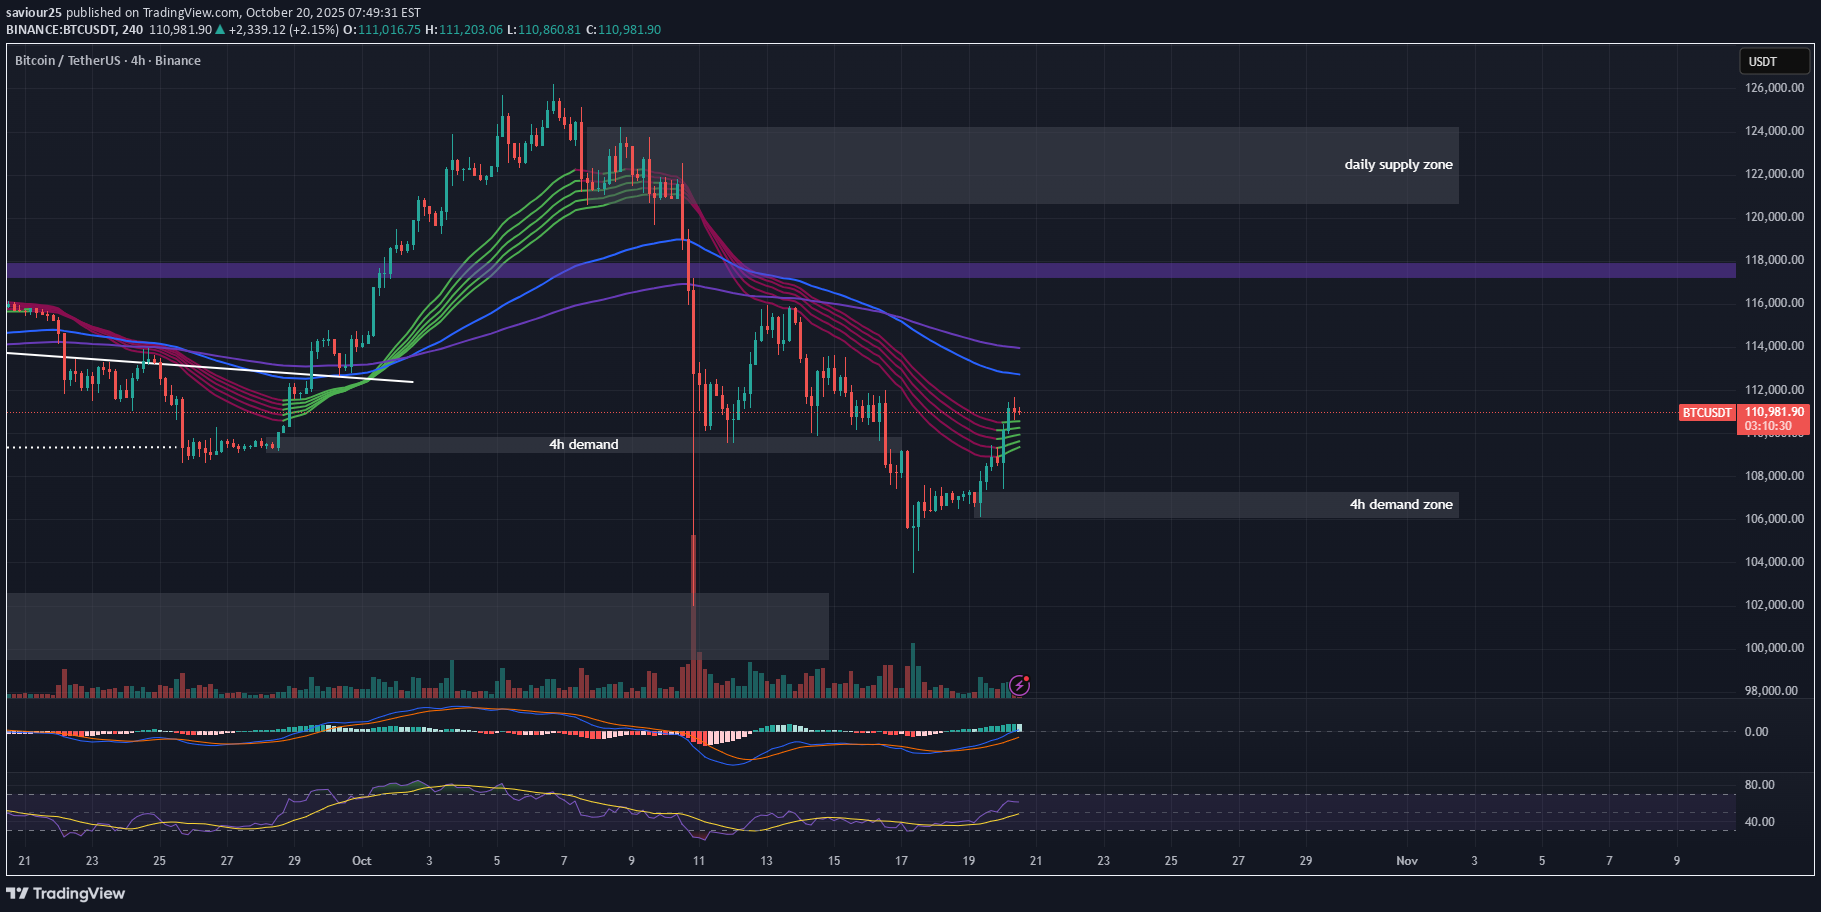The image size is (1821, 912).
Task: Click the TradingView logo at bottom left
Action: 66,893
